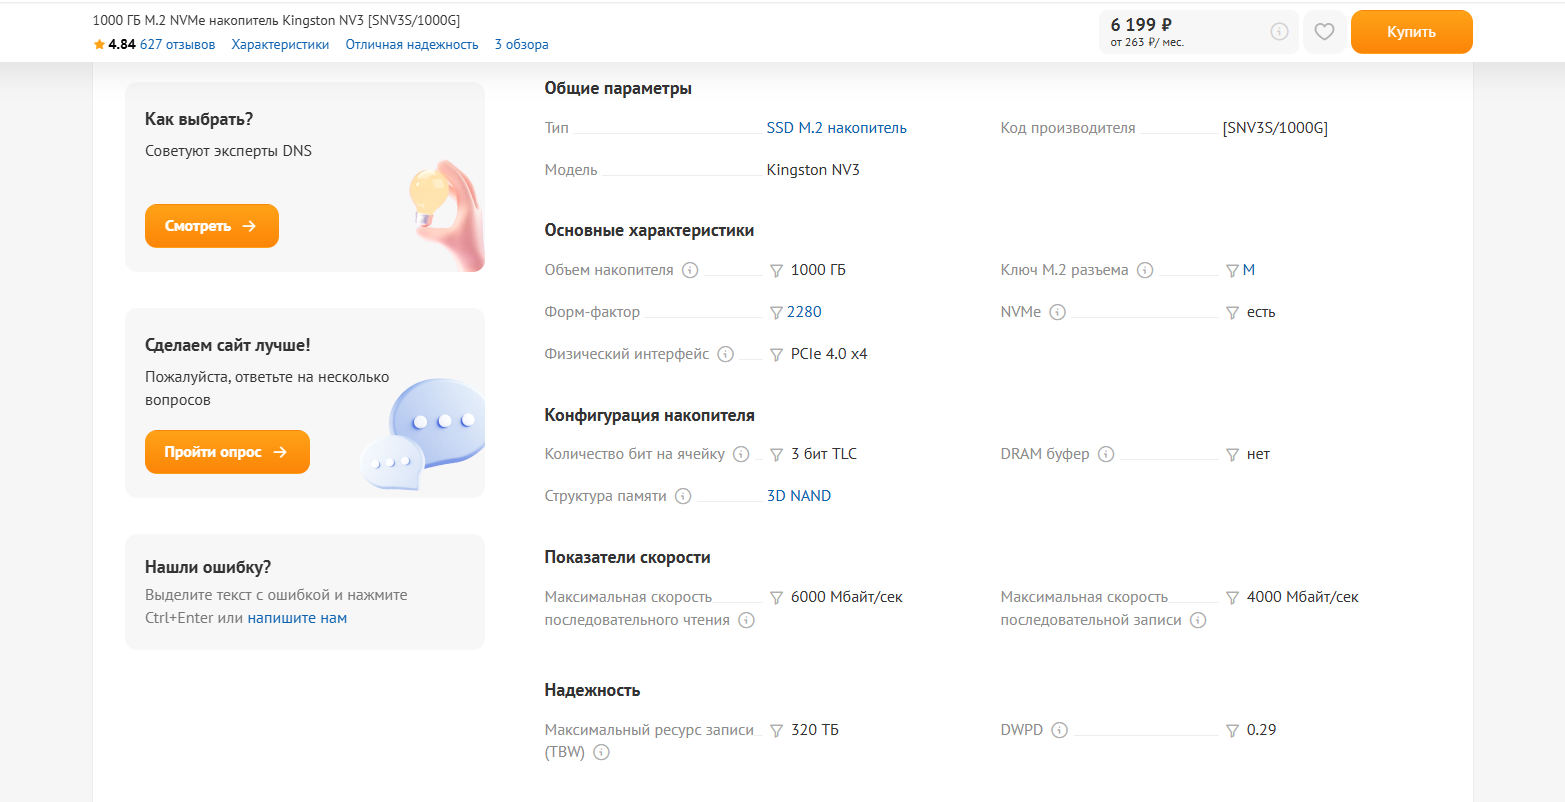Click the orange Купить button
Image resolution: width=1565 pixels, height=802 pixels.
tap(1411, 32)
